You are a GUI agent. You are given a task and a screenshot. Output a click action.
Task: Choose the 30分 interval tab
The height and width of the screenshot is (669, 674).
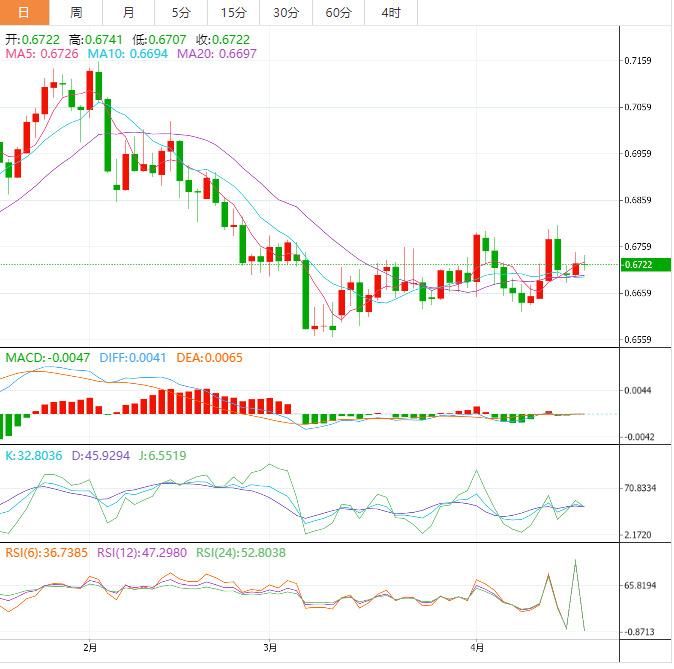(285, 13)
